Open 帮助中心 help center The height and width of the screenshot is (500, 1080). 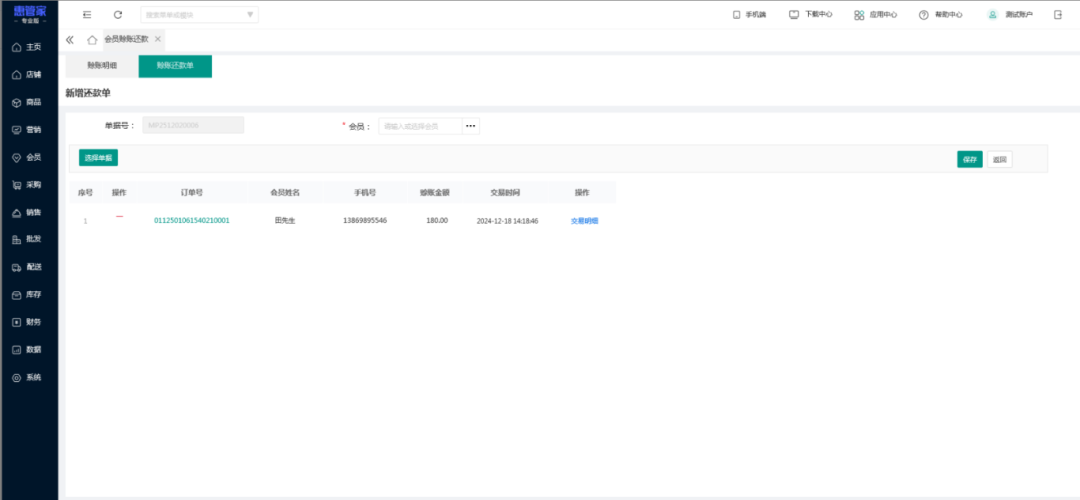(x=940, y=15)
